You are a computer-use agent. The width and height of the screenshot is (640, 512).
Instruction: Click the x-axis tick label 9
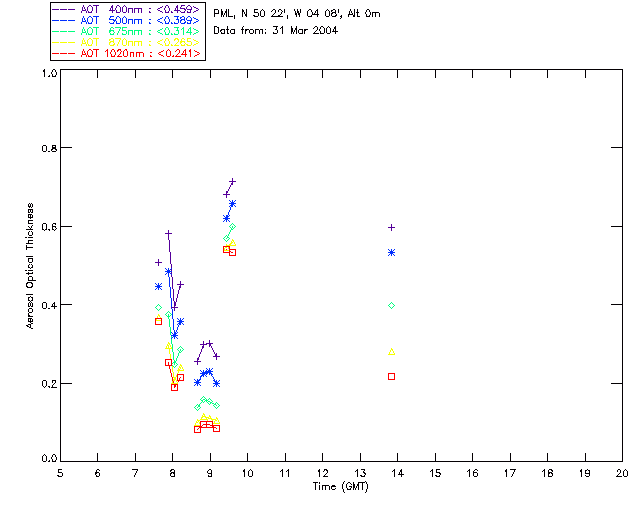pyautogui.click(x=210, y=473)
